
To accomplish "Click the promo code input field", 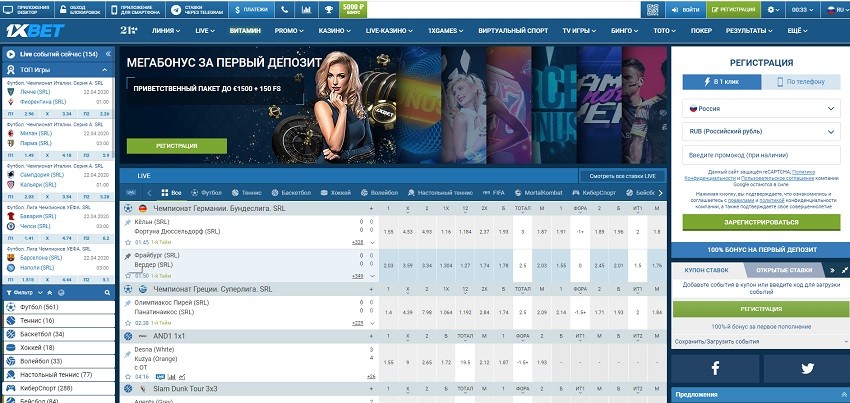I will pyautogui.click(x=761, y=155).
